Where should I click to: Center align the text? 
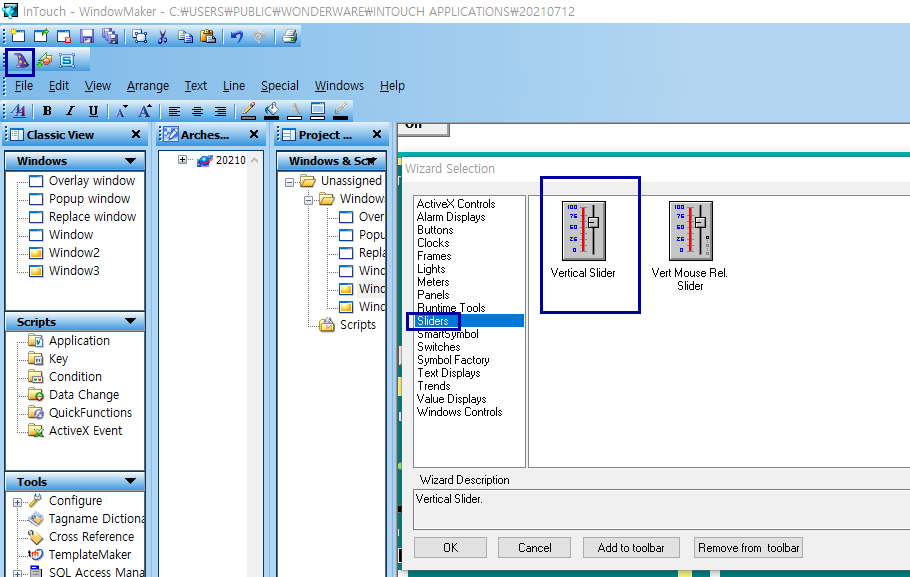point(197,111)
